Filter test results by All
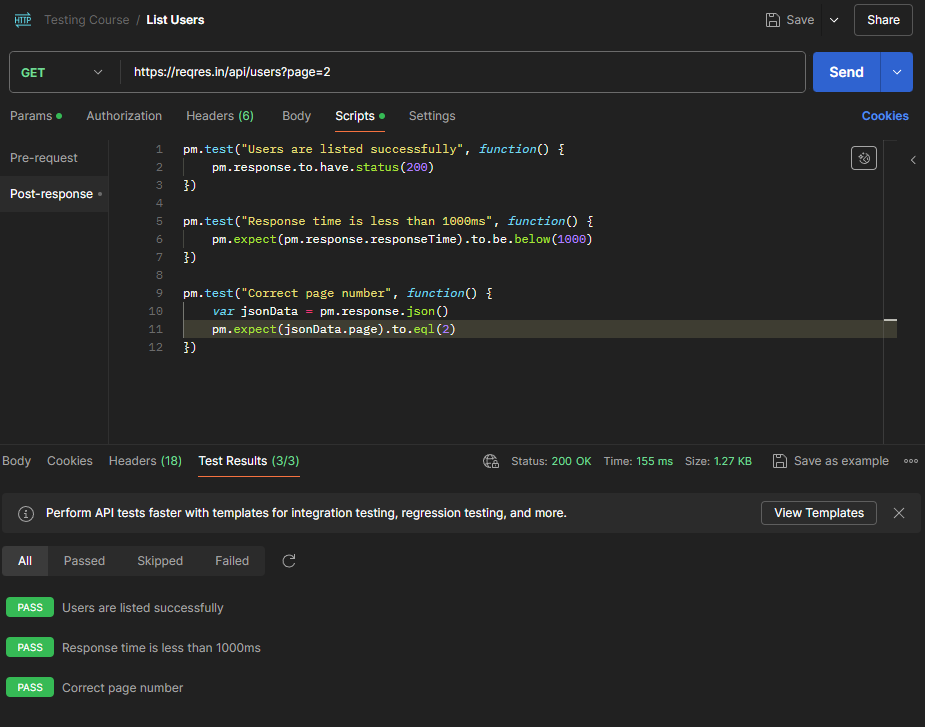 point(25,561)
